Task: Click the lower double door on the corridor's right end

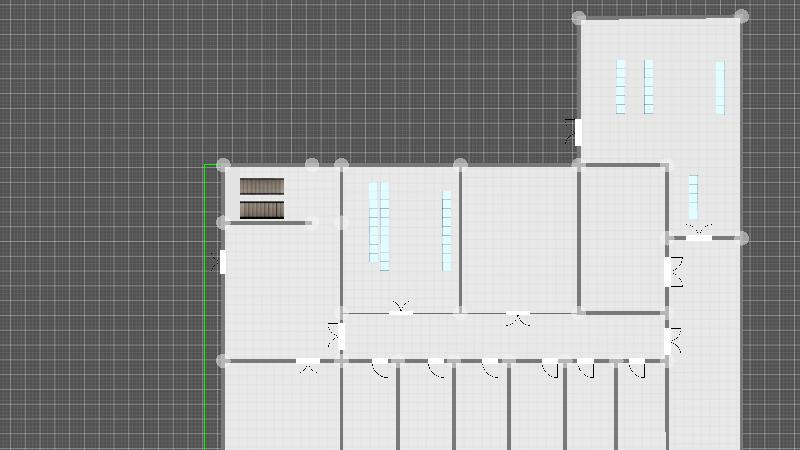Action: pyautogui.click(x=670, y=341)
